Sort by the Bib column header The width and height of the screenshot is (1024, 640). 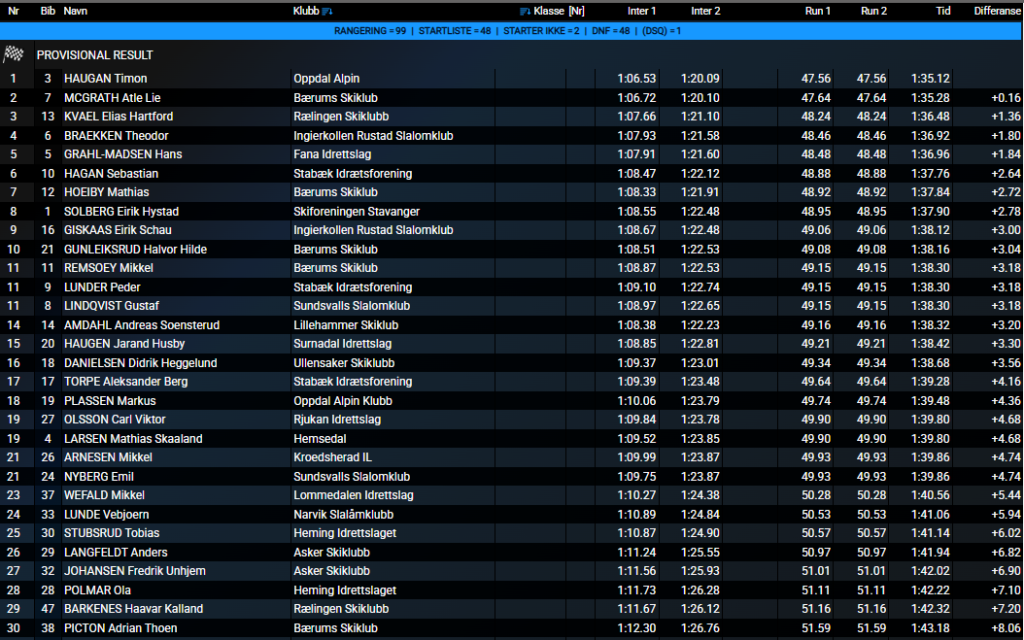(x=47, y=11)
